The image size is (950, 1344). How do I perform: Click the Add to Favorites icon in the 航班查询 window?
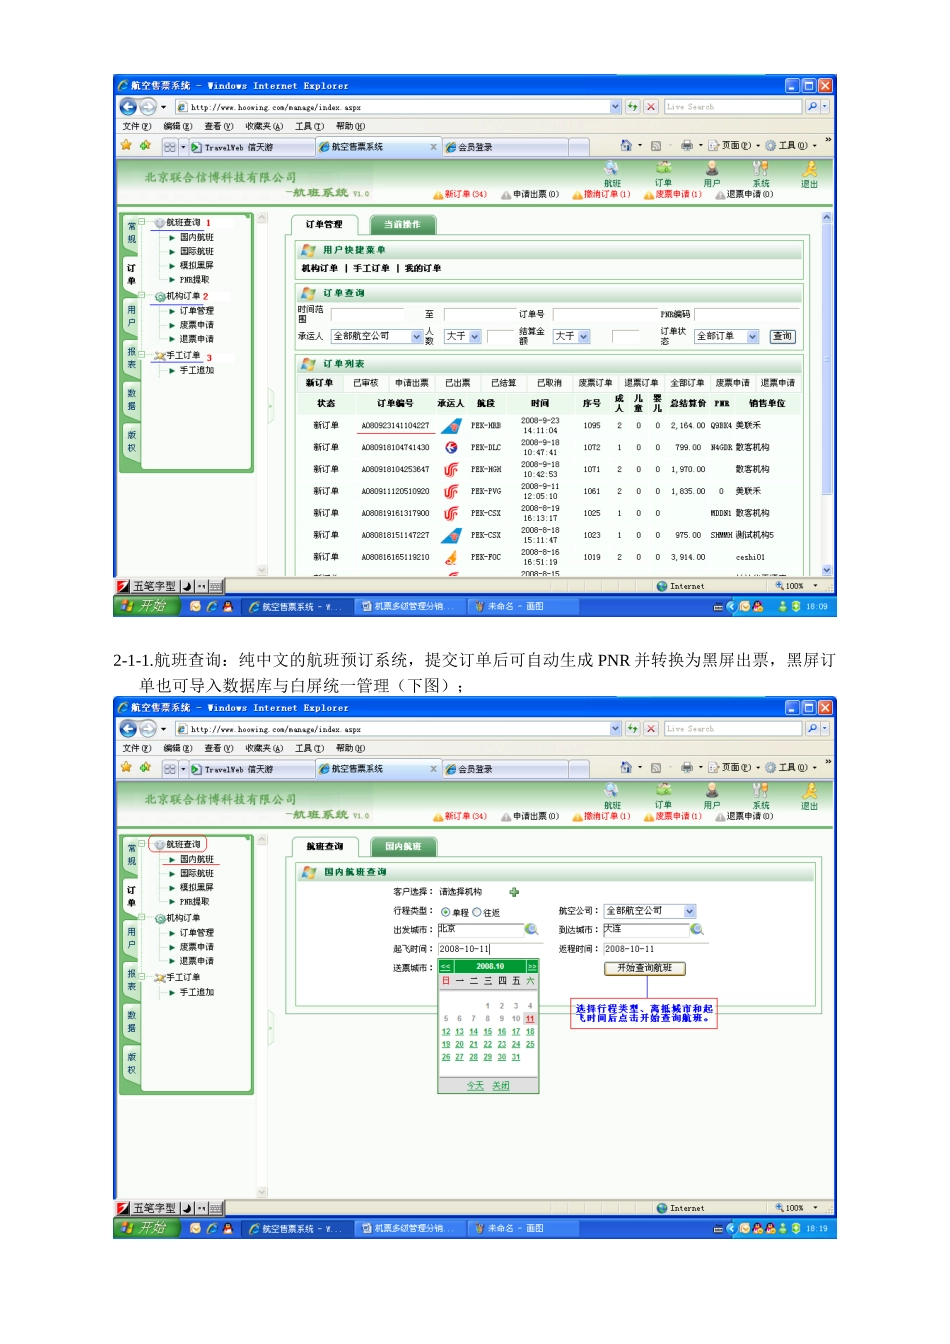(145, 767)
